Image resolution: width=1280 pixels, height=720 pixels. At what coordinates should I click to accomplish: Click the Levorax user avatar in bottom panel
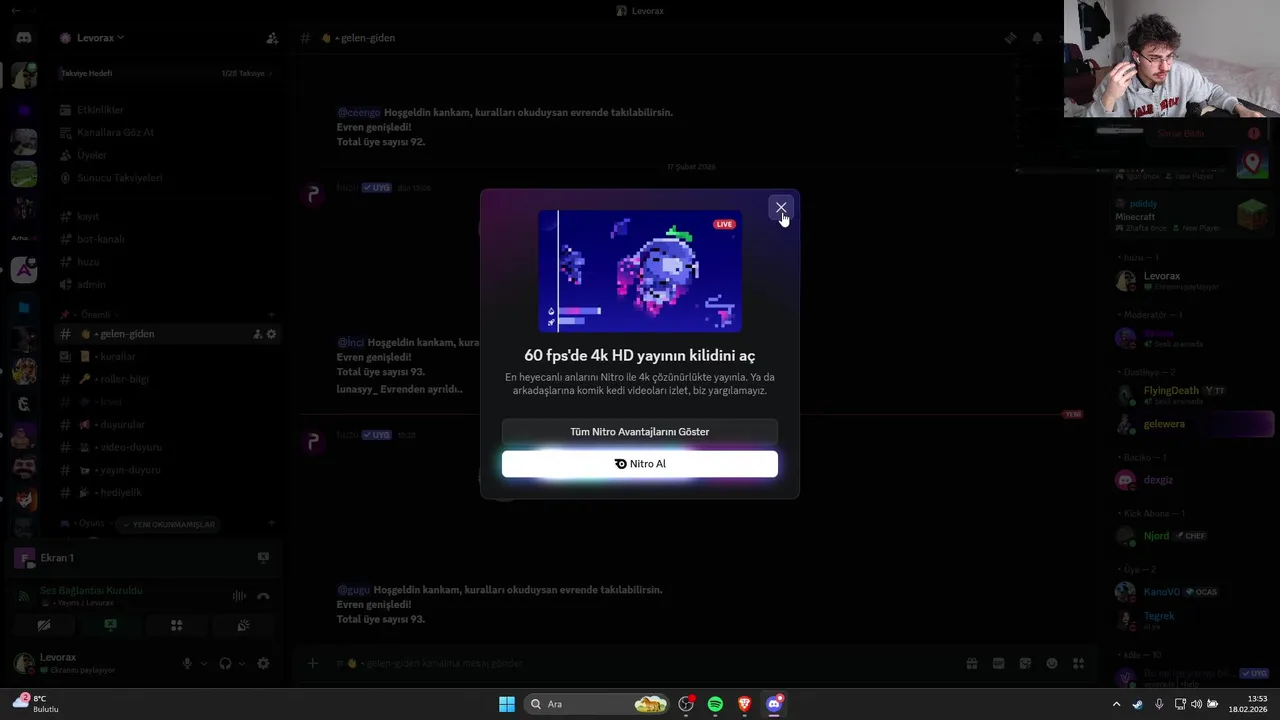coord(23,663)
